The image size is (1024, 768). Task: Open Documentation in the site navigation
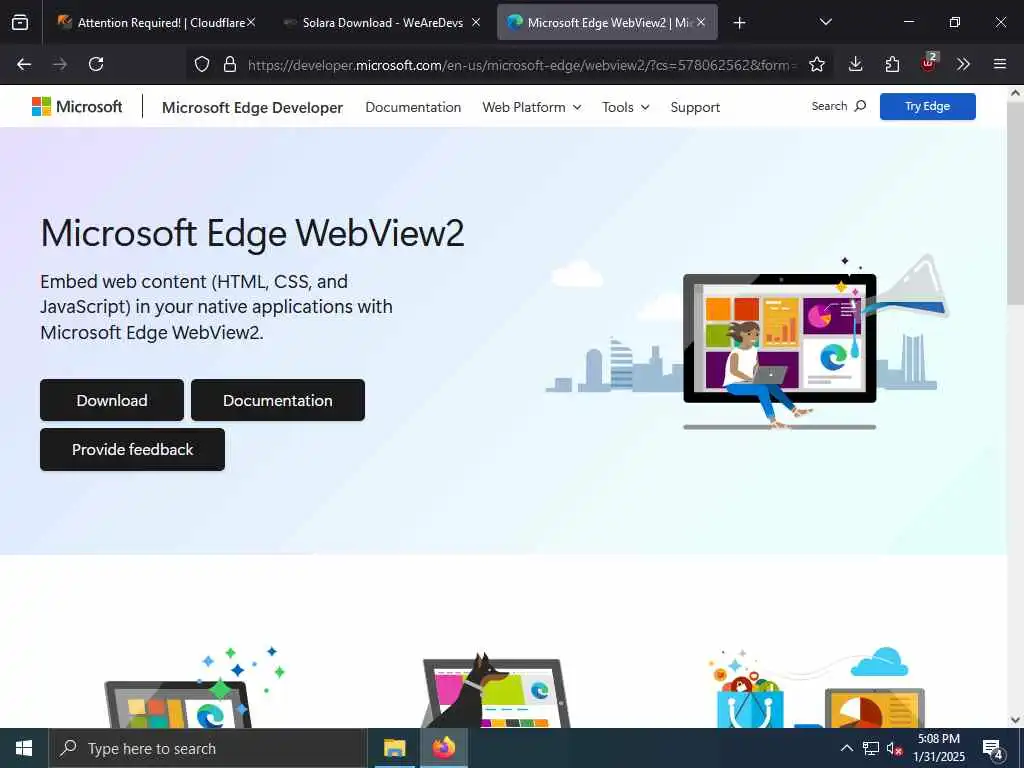point(413,107)
